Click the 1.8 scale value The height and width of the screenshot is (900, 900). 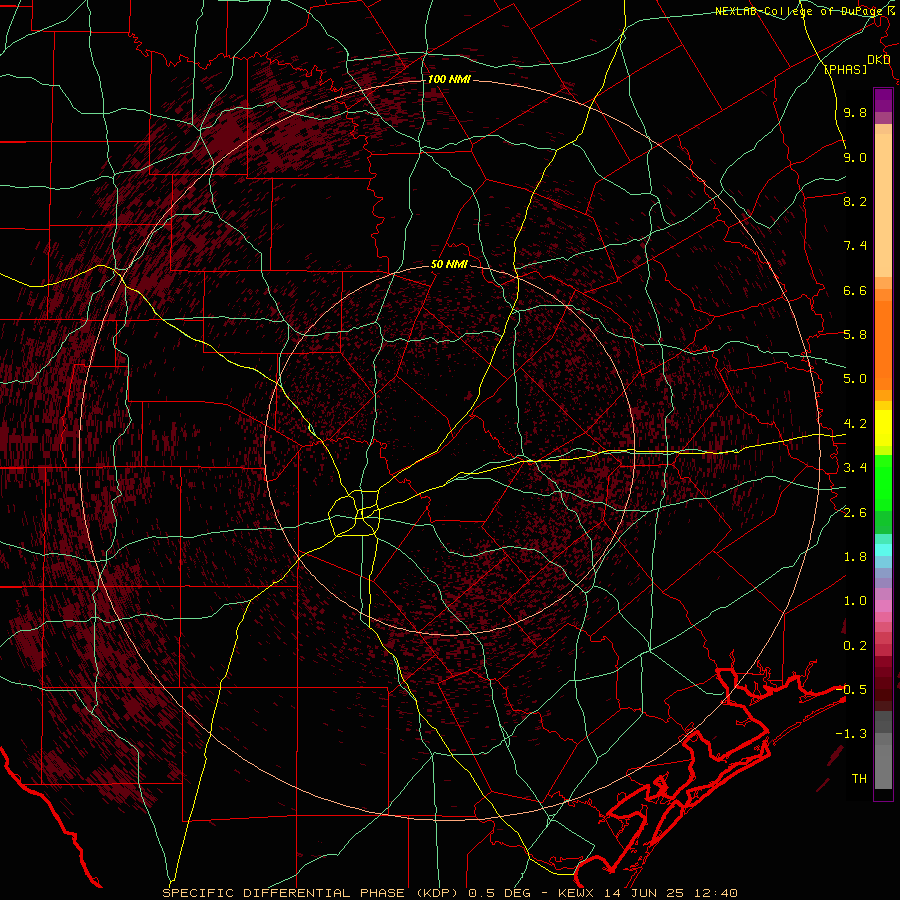point(855,557)
